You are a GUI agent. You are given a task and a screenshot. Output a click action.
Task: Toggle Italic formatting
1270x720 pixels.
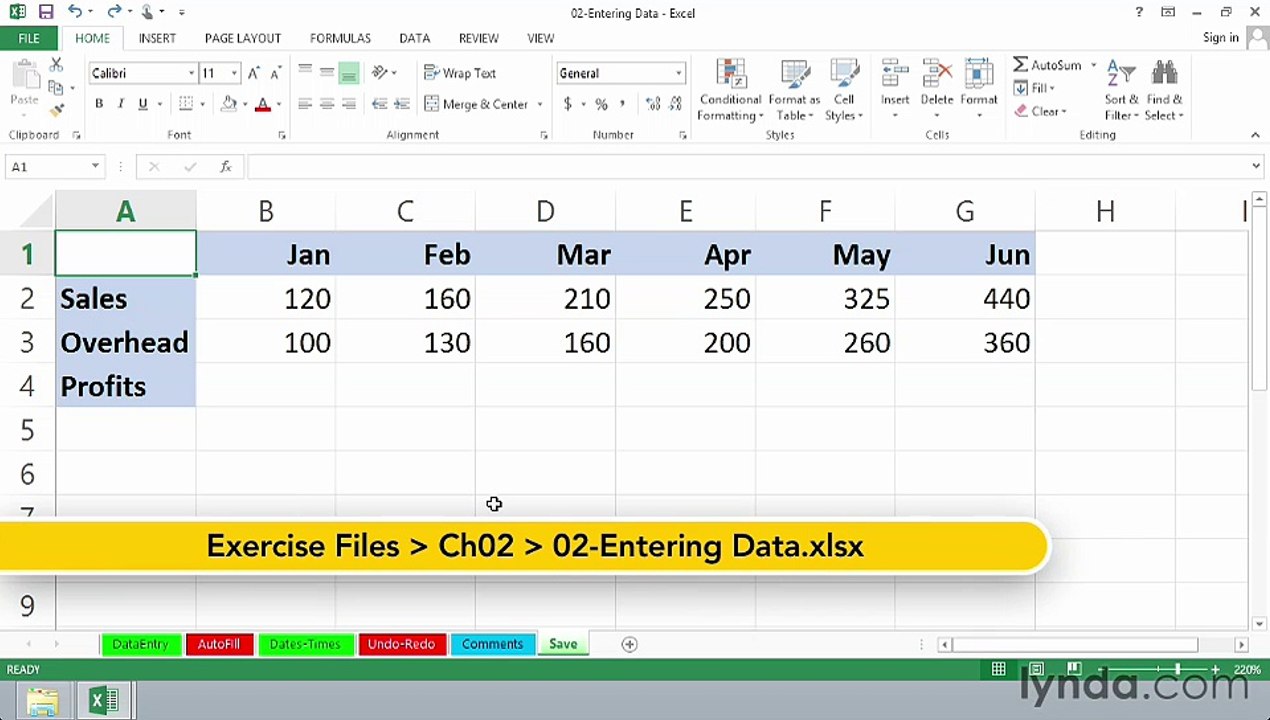121,104
